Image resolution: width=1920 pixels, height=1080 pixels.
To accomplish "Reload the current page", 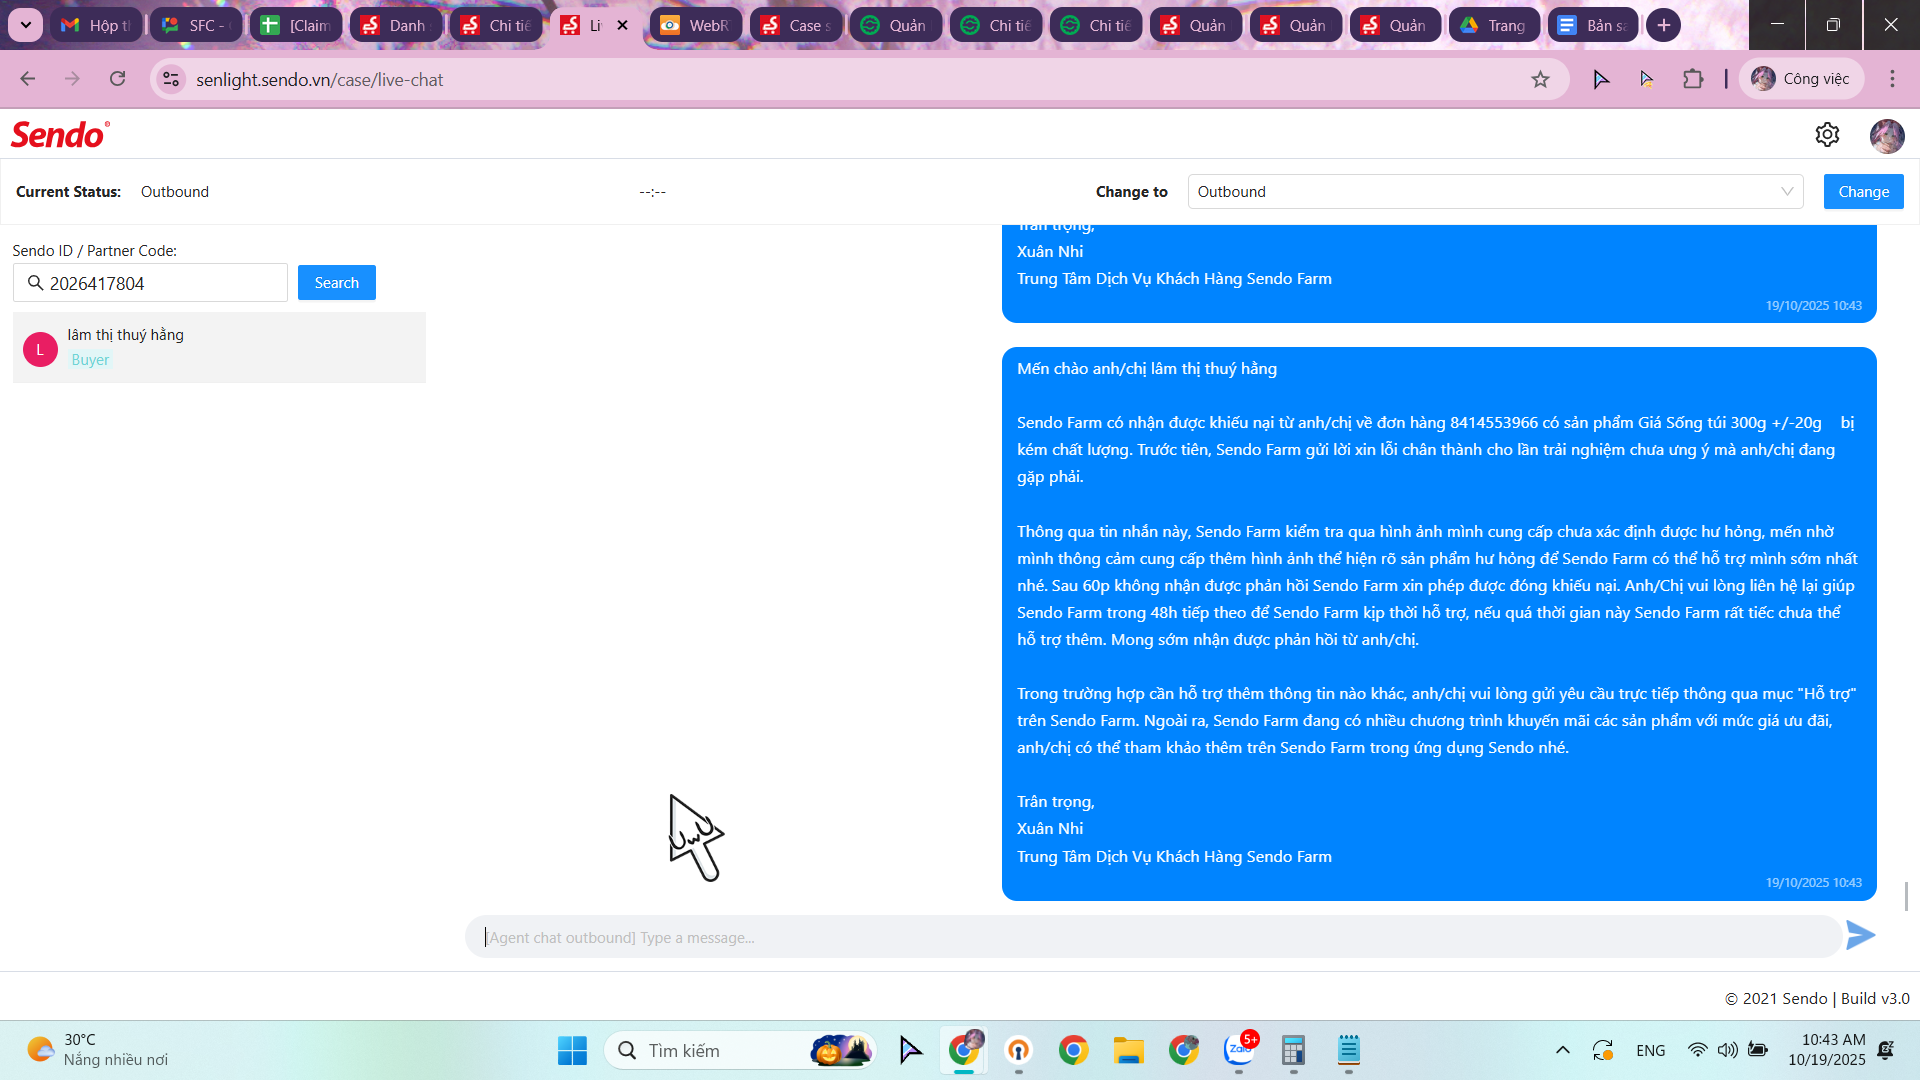I will click(118, 79).
